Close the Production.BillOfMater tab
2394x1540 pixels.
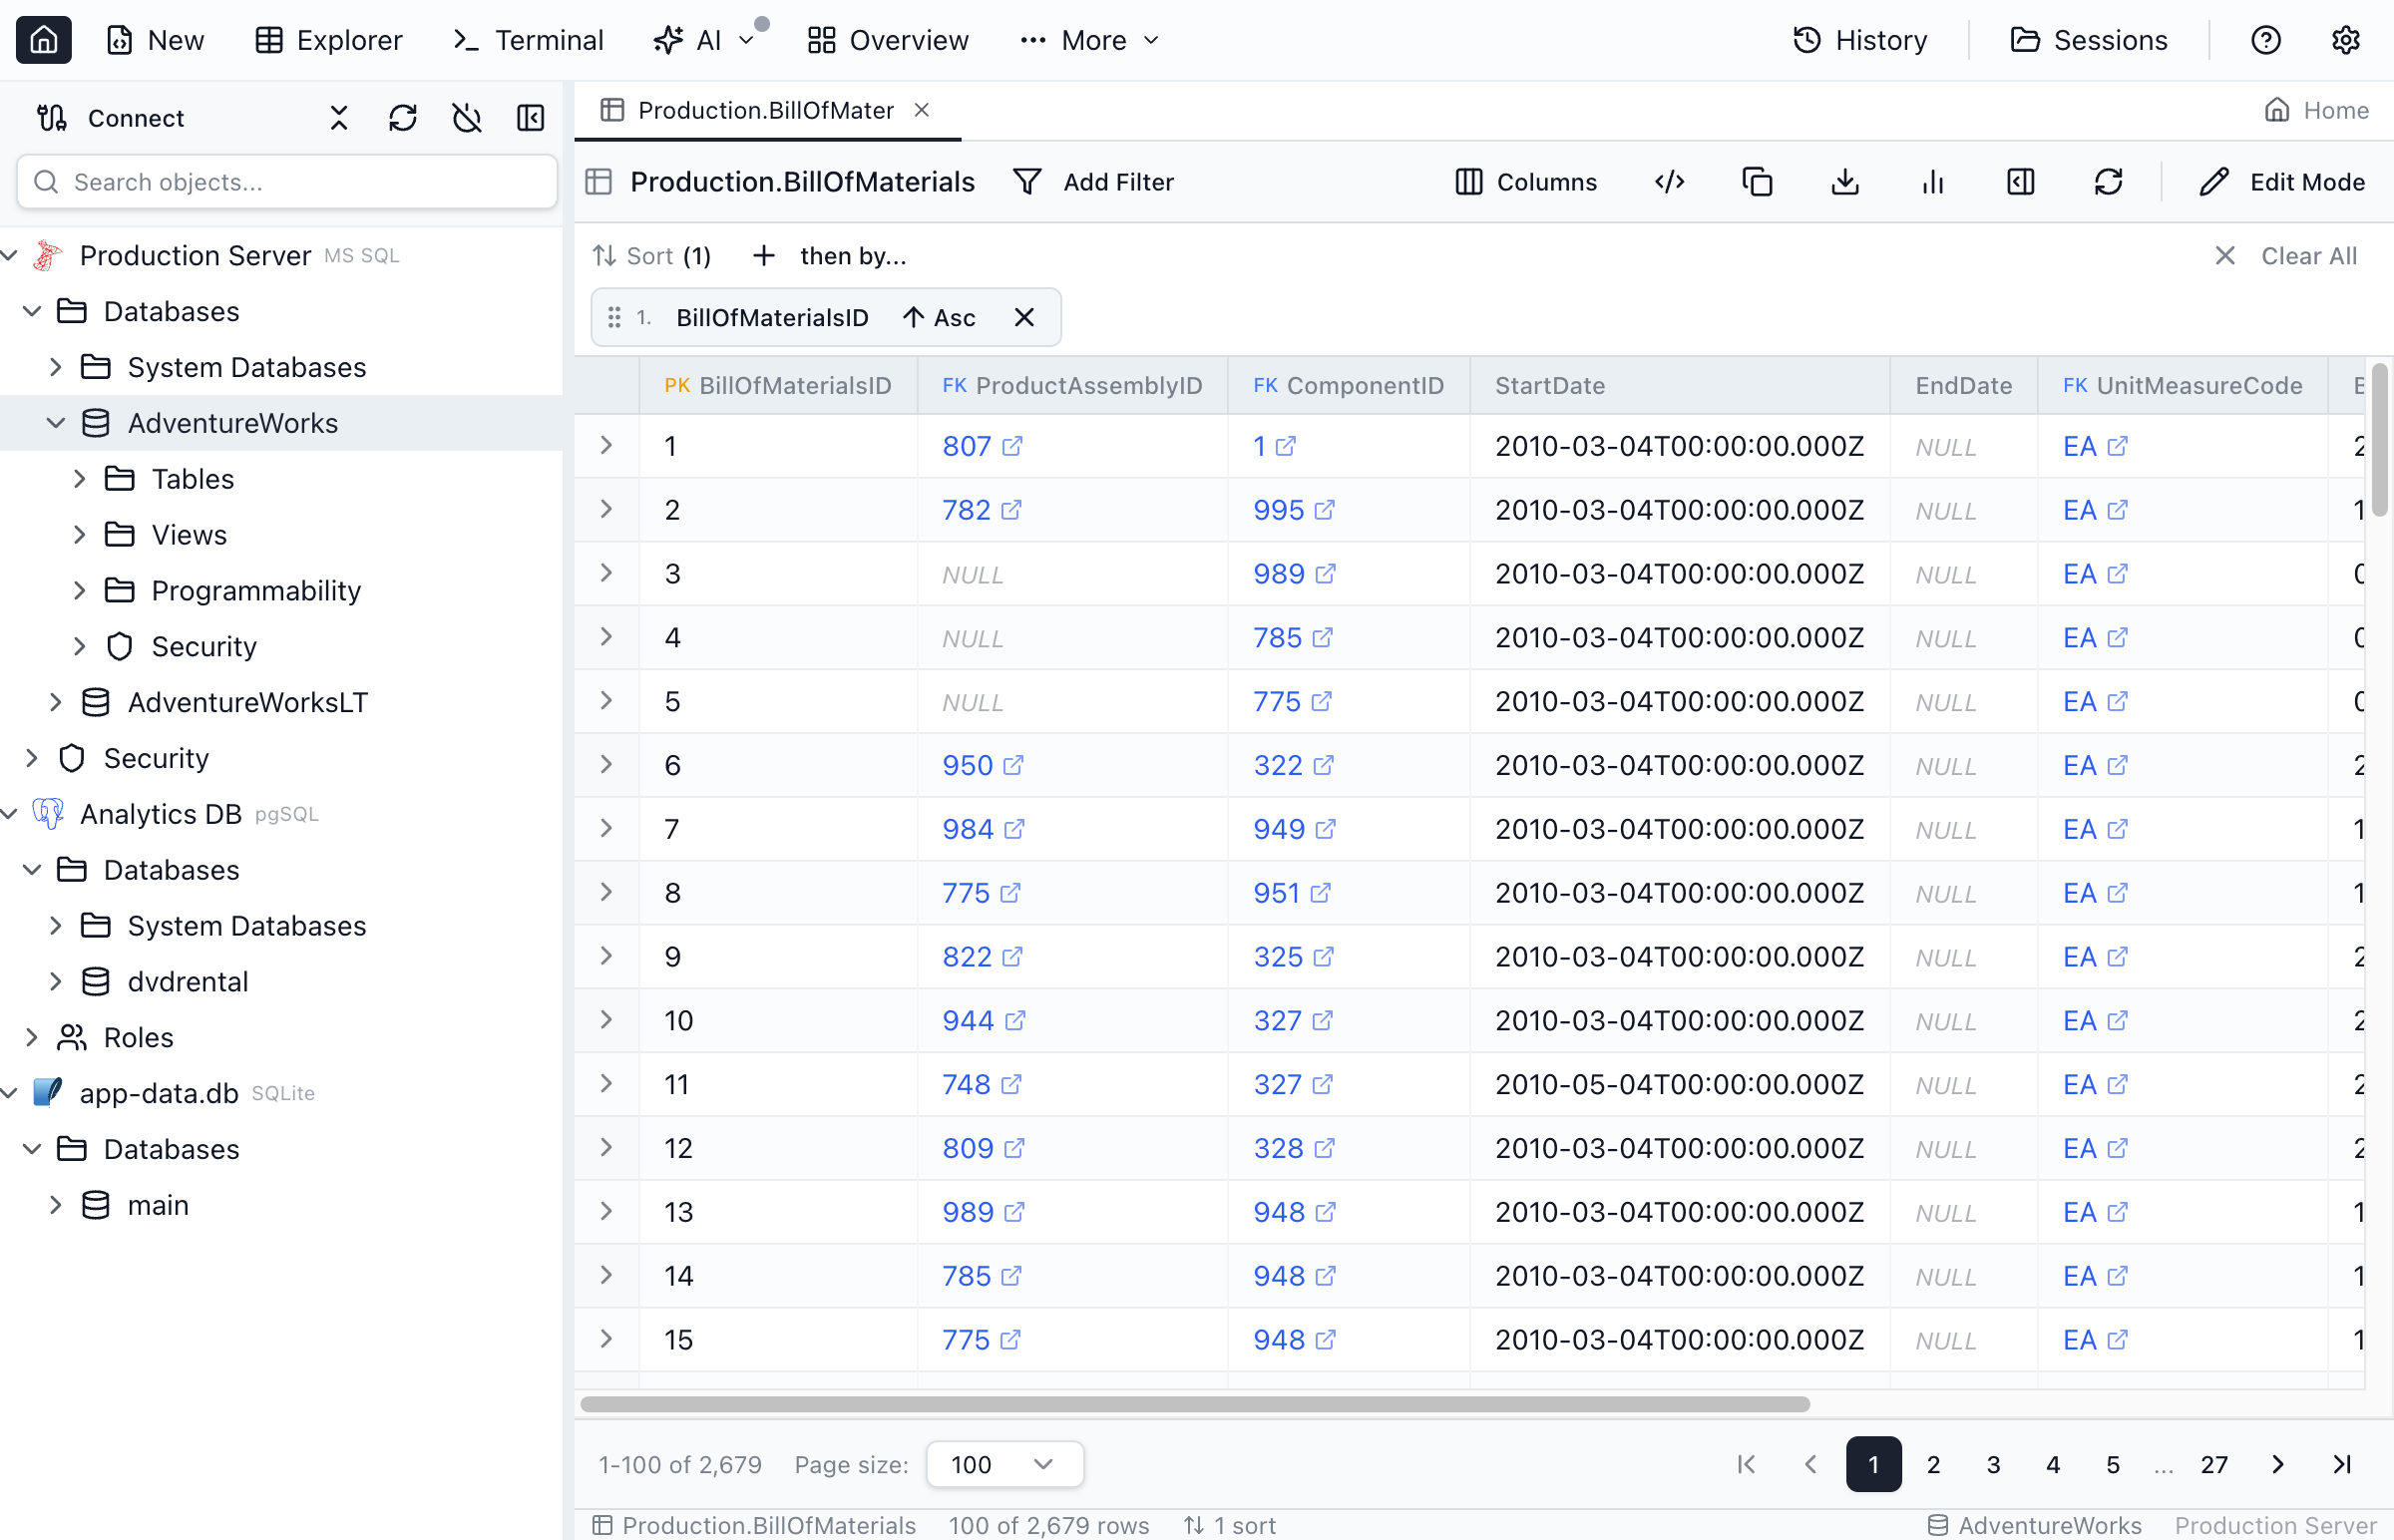click(x=921, y=109)
